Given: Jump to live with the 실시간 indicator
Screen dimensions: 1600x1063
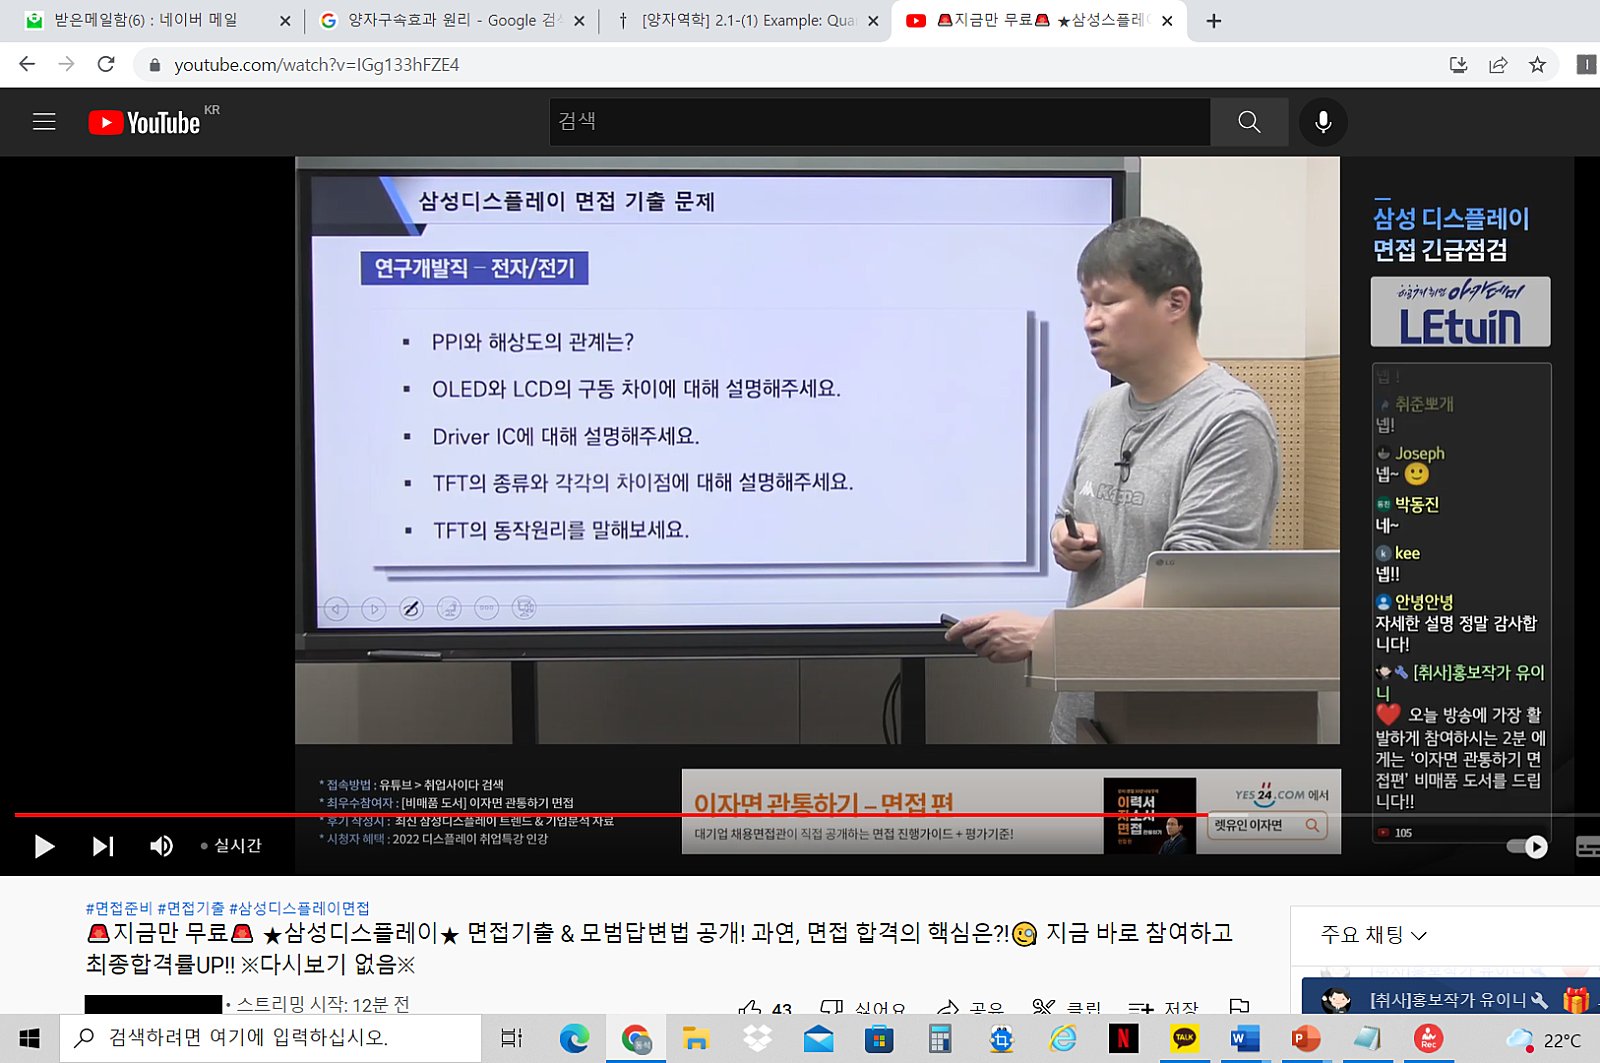Looking at the screenshot, I should coord(232,846).
